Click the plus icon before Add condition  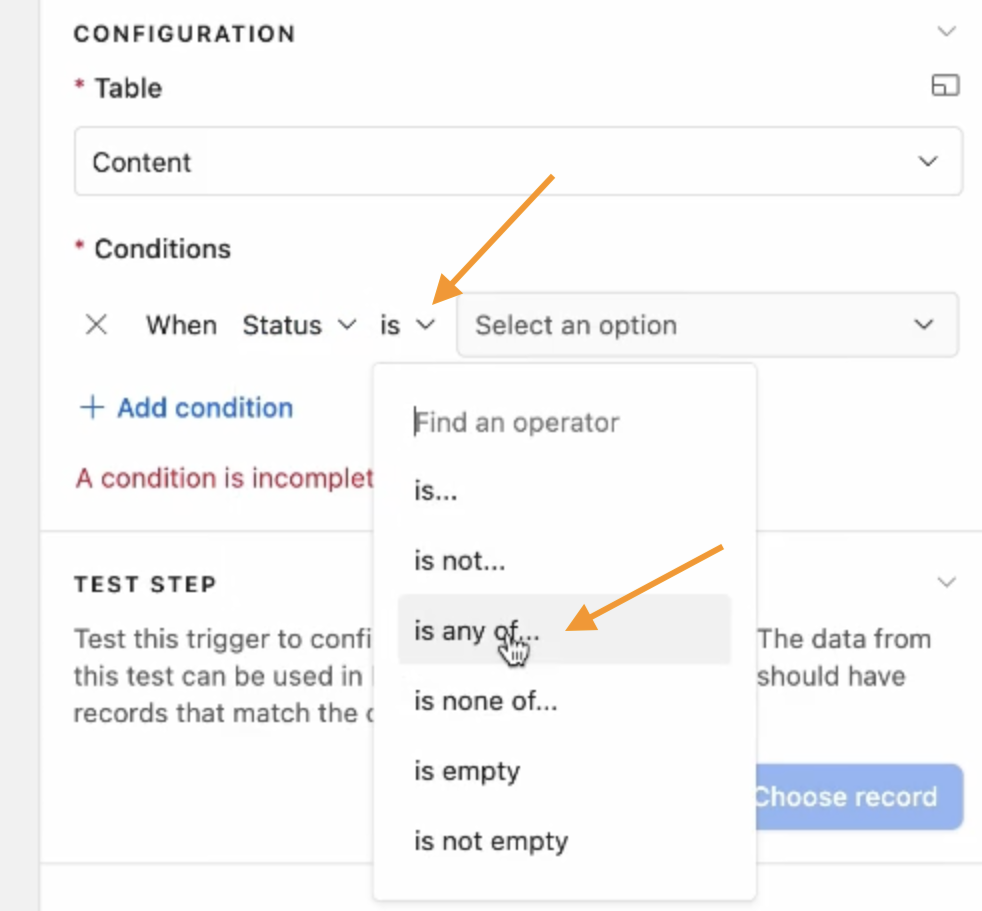click(92, 408)
